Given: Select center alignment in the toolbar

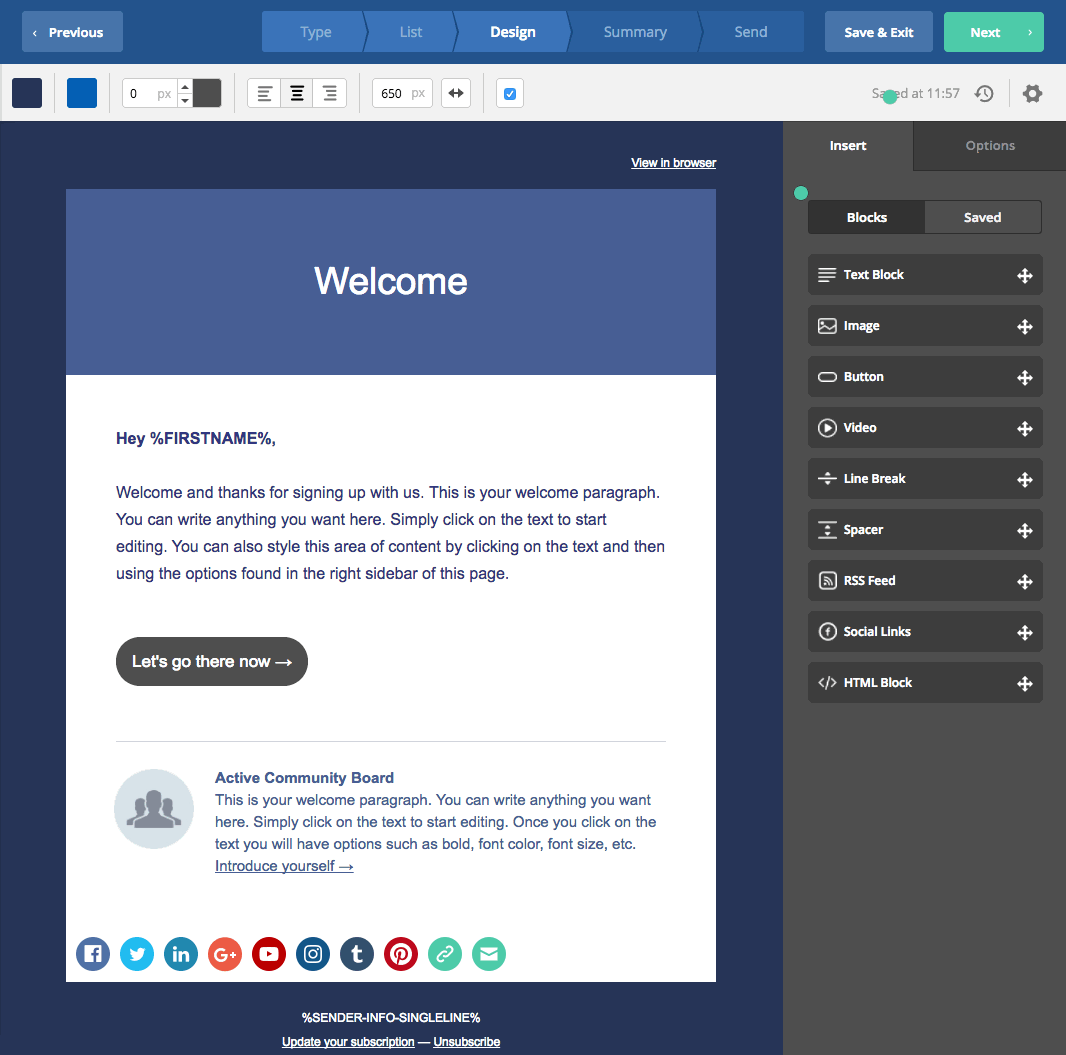Looking at the screenshot, I should pyautogui.click(x=297, y=94).
